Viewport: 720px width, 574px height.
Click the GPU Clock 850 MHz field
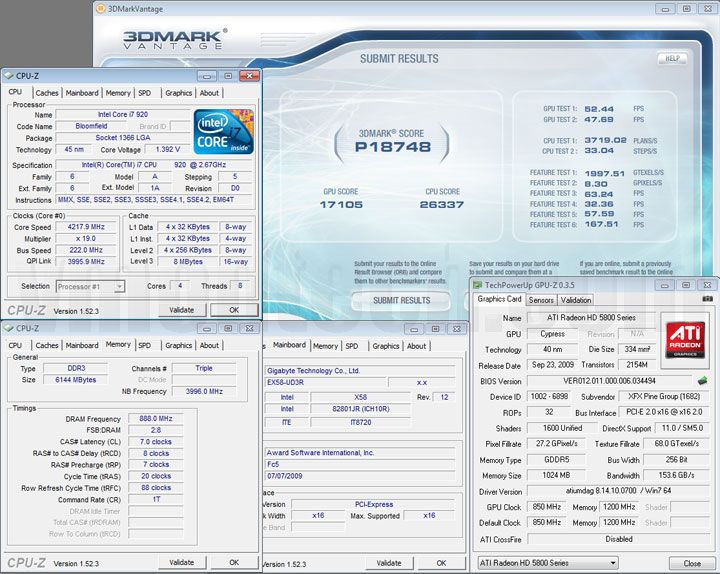pyautogui.click(x=549, y=507)
